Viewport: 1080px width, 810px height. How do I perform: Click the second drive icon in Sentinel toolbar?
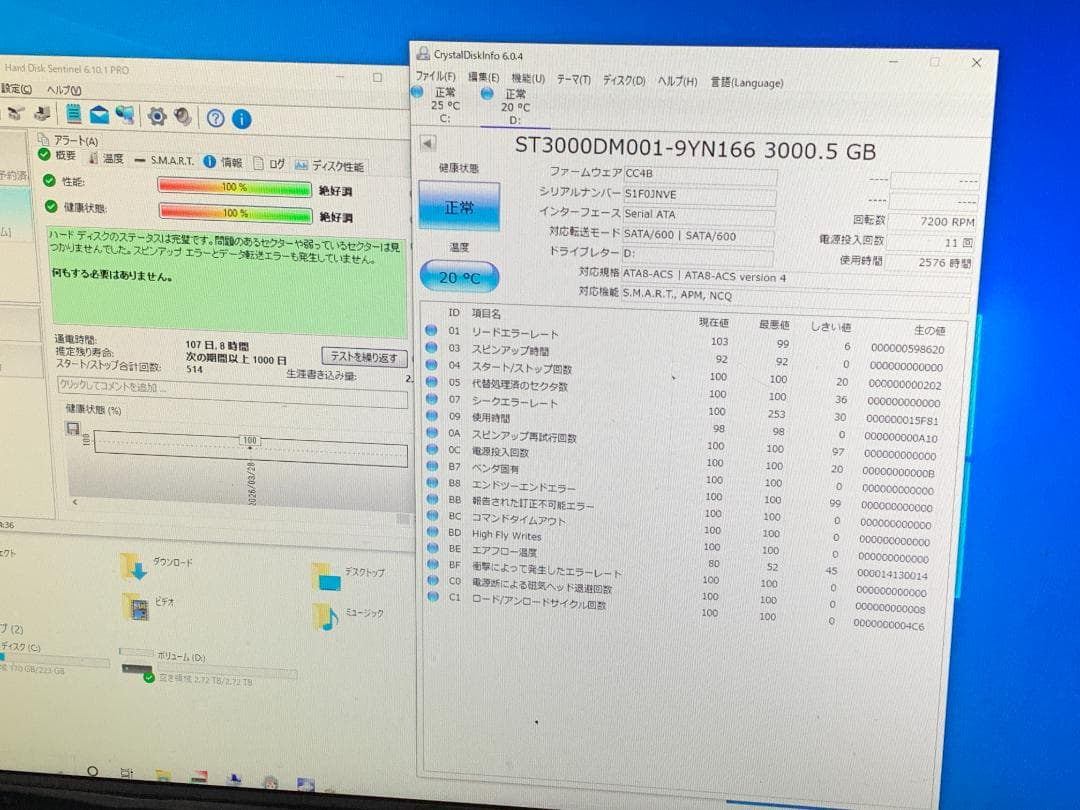[x=42, y=113]
